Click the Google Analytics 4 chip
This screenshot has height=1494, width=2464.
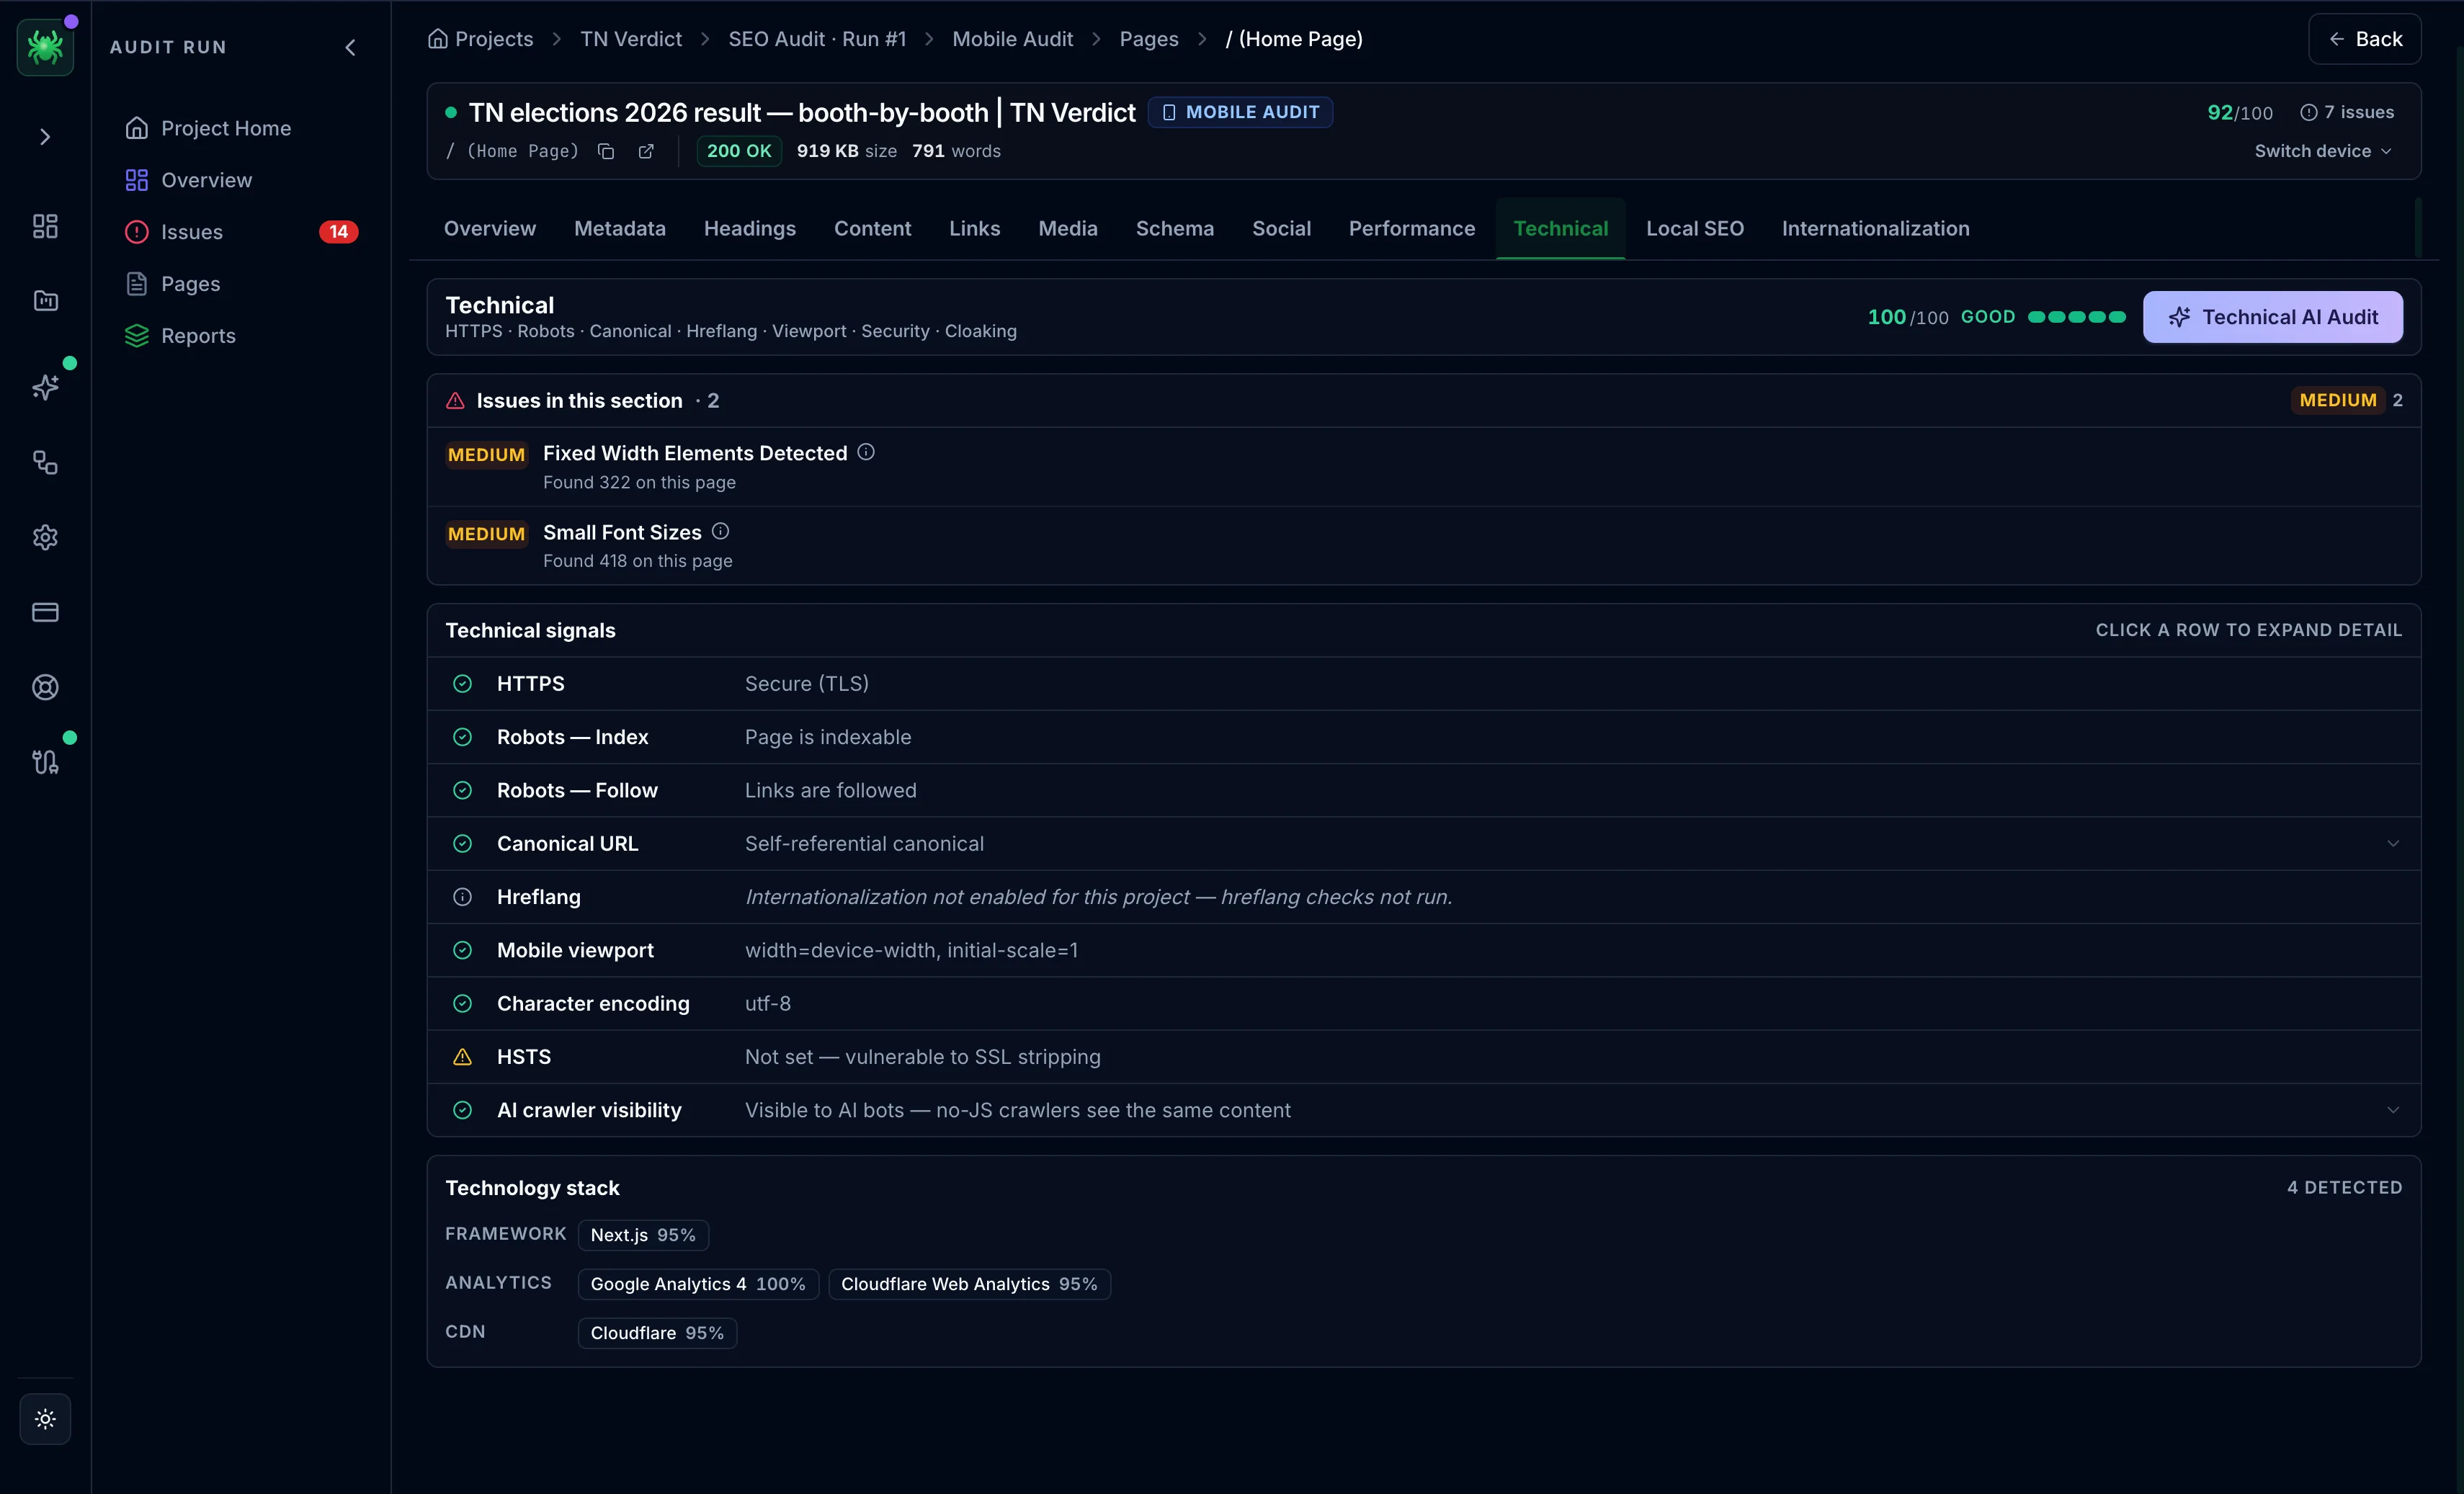tap(698, 1284)
